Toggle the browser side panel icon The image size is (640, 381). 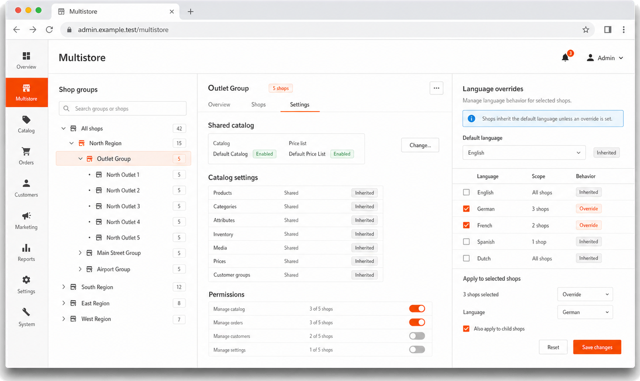(608, 29)
